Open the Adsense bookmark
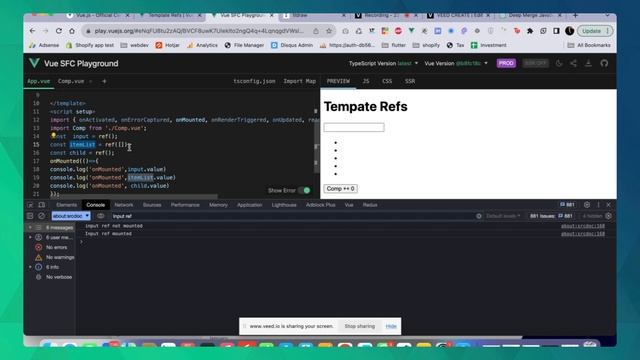 pyautogui.click(x=44, y=45)
